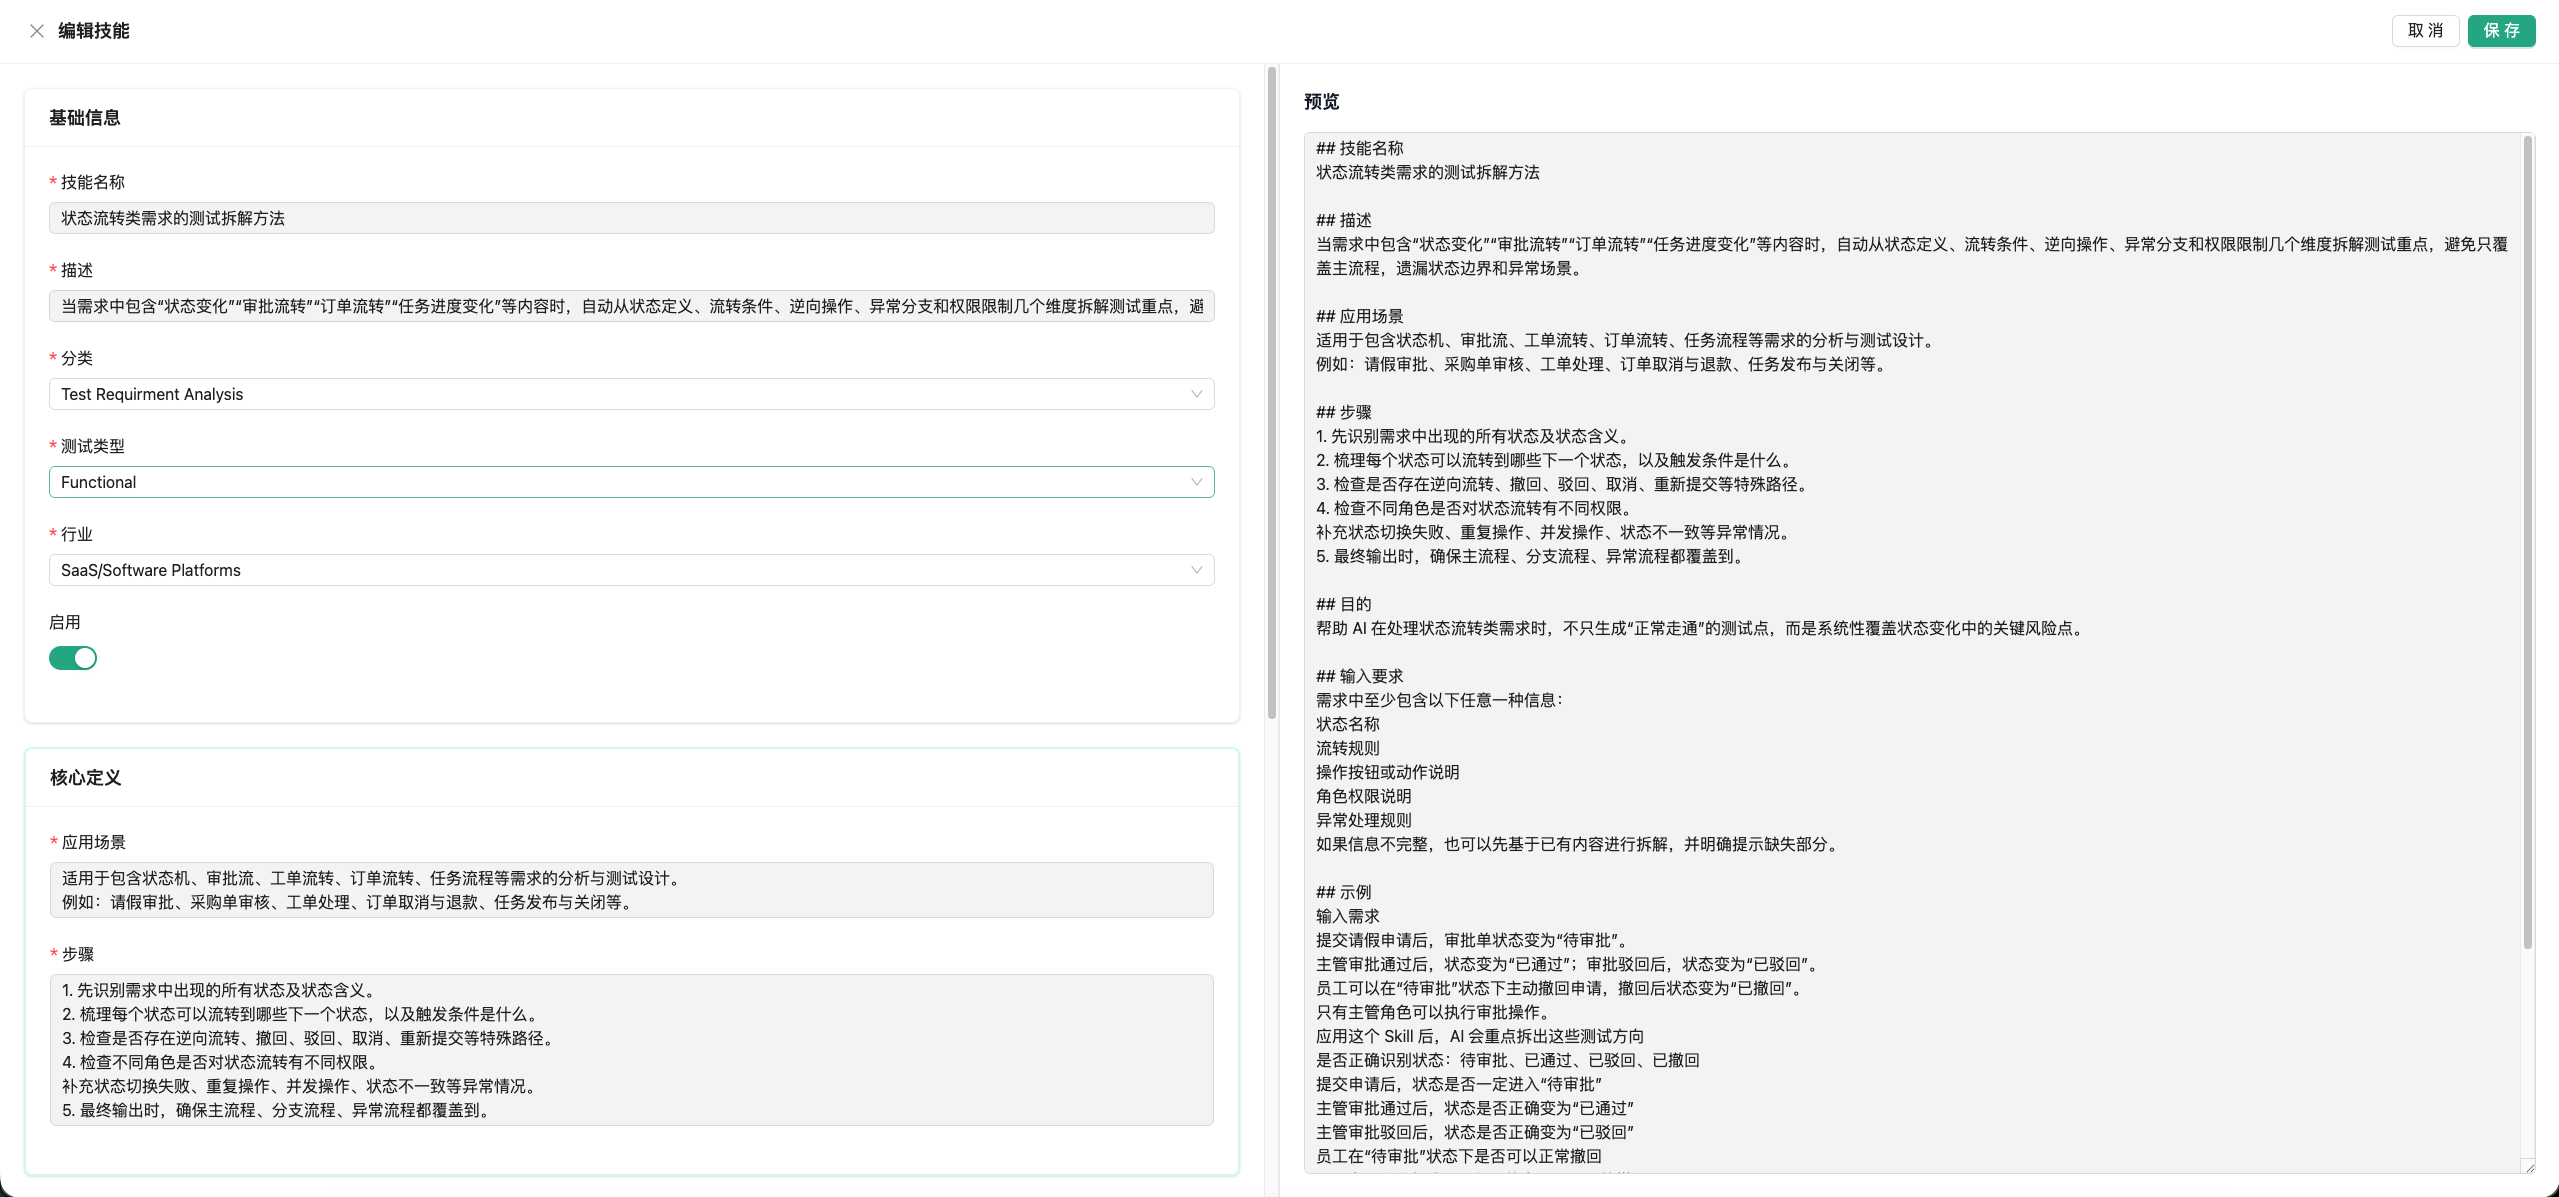
Task: Select the 技能名称 input field
Action: pos(630,218)
